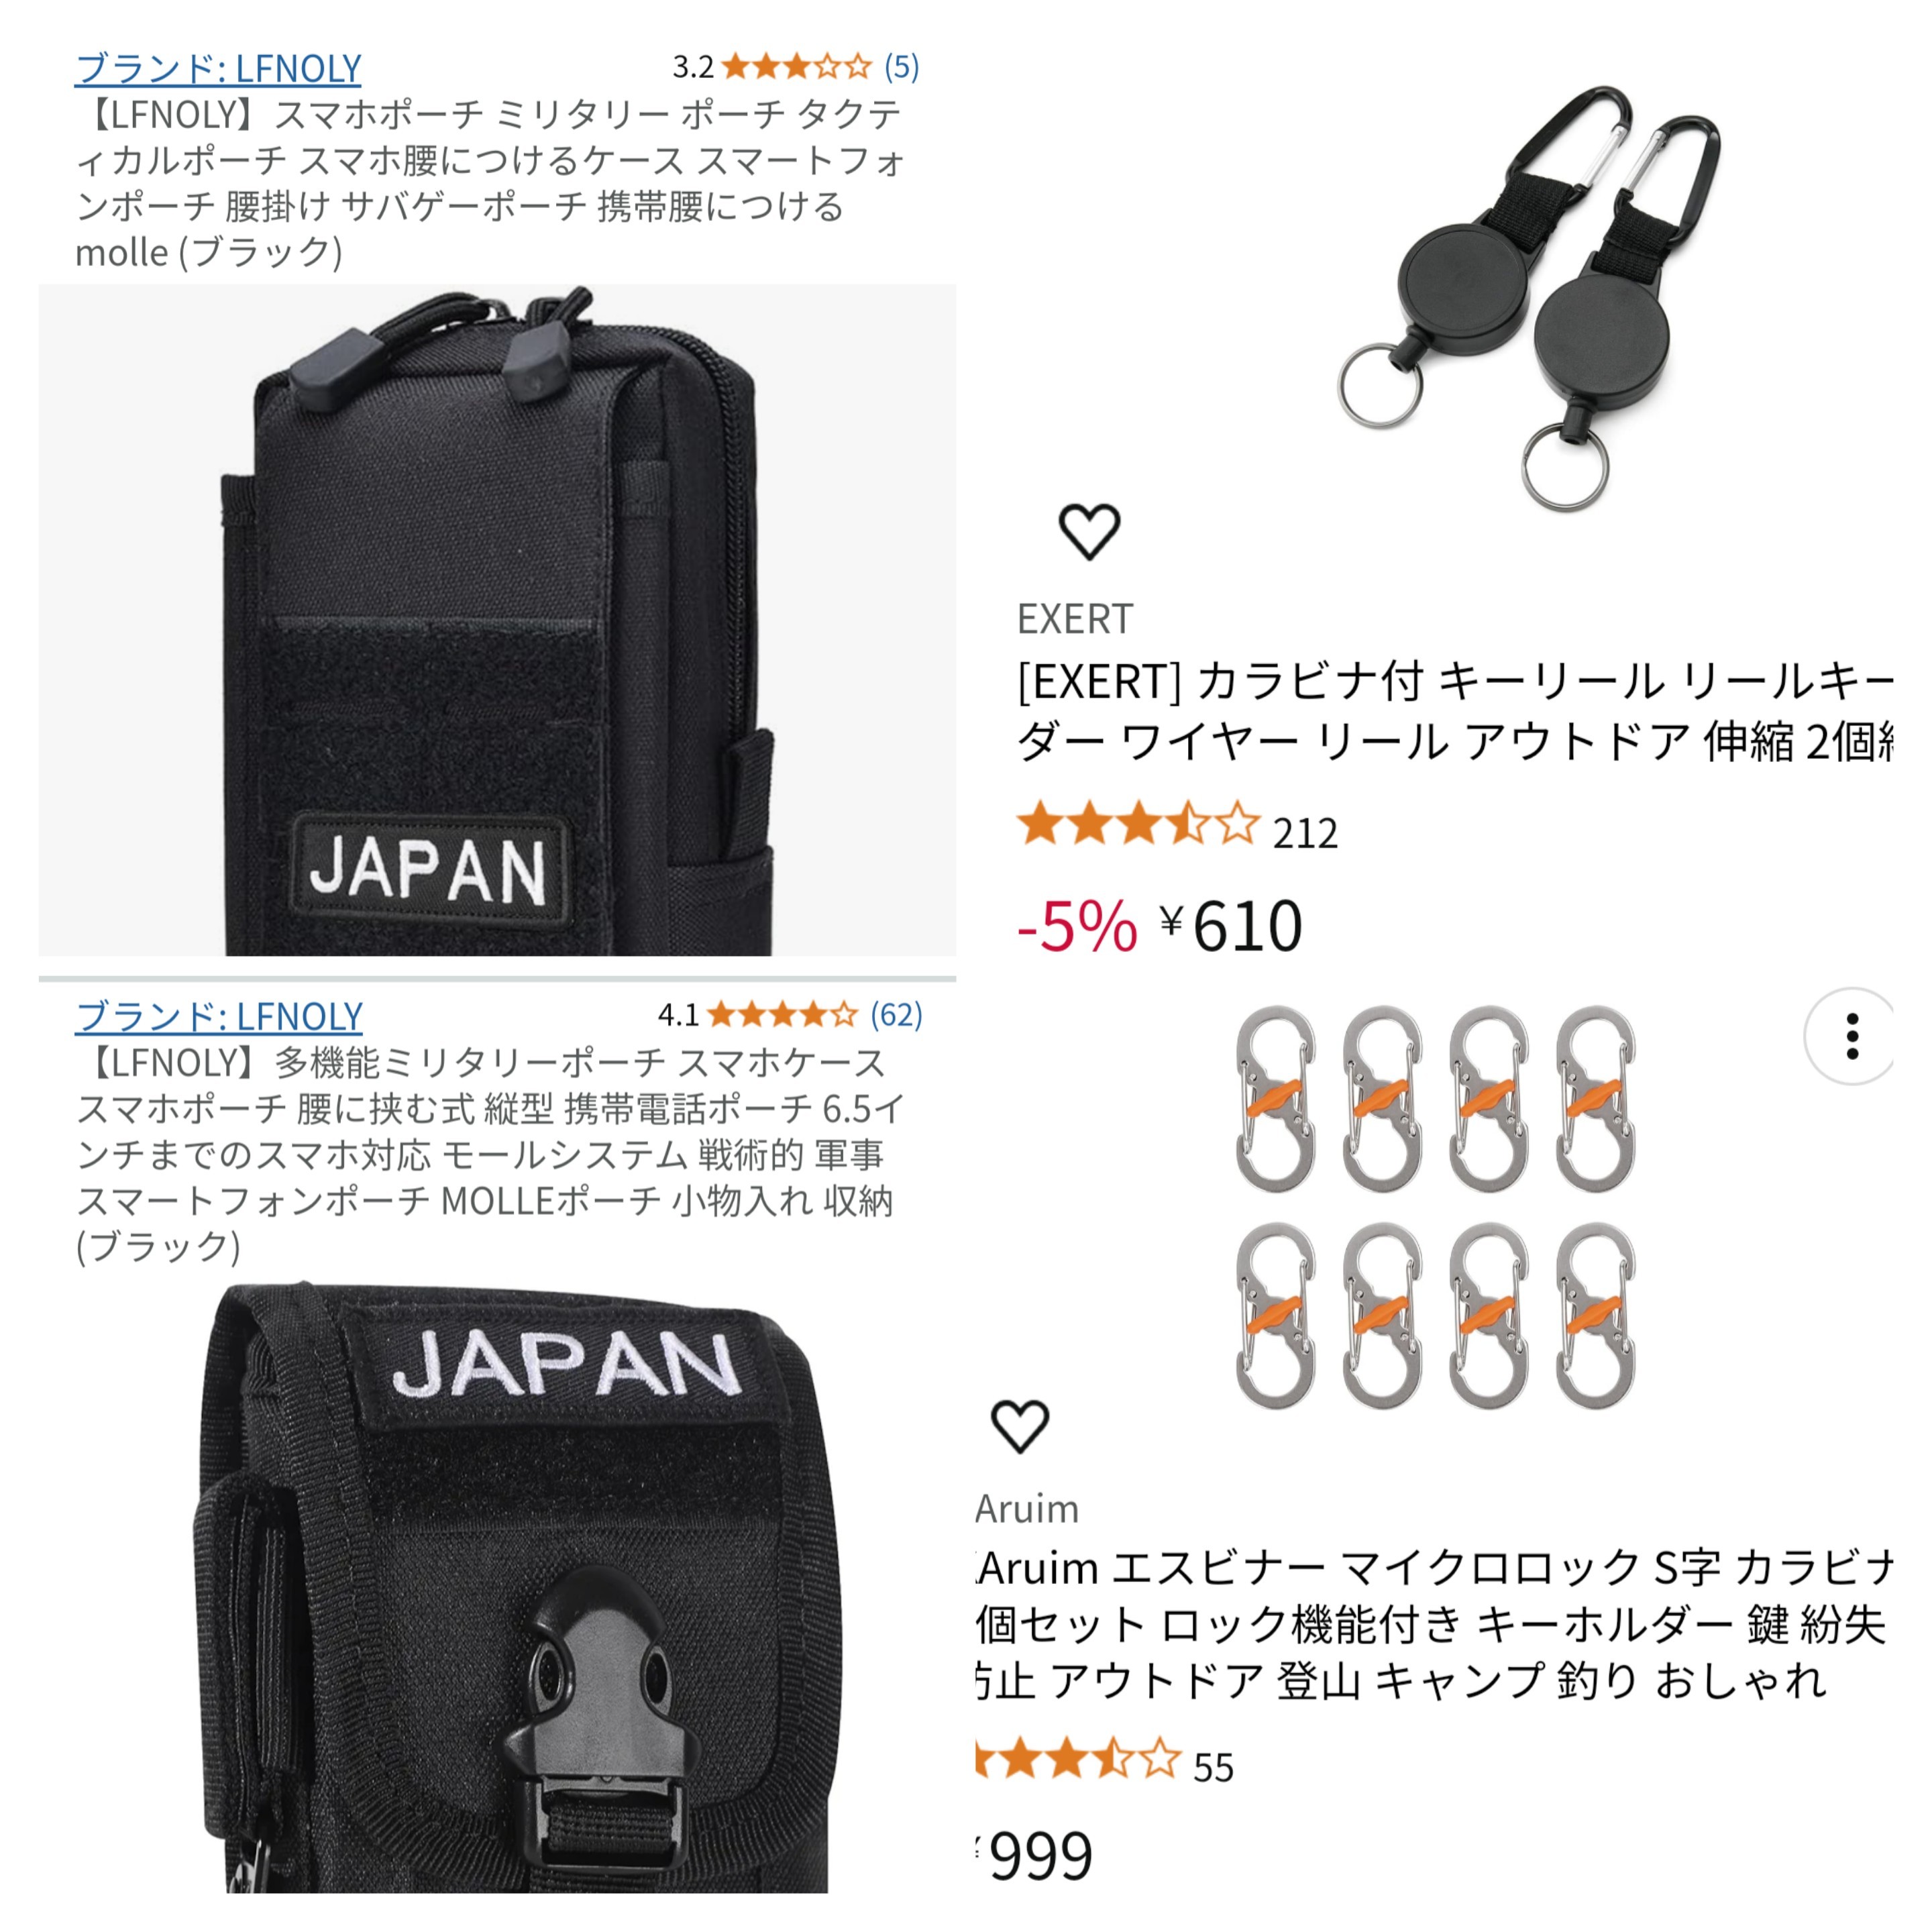Image resolution: width=1932 pixels, height=1932 pixels.
Task: Tap heart icon on Aruim carabiner listing
Action: [1019, 1426]
